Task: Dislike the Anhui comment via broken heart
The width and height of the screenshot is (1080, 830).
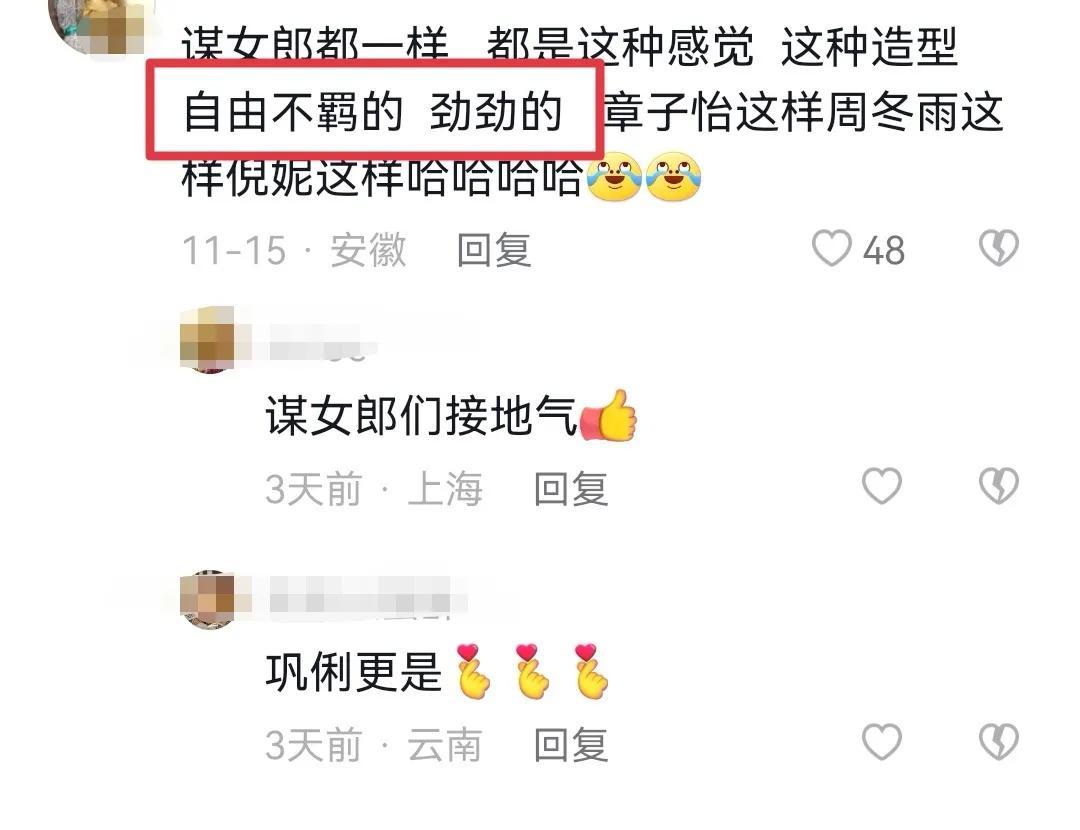Action: pos(999,248)
